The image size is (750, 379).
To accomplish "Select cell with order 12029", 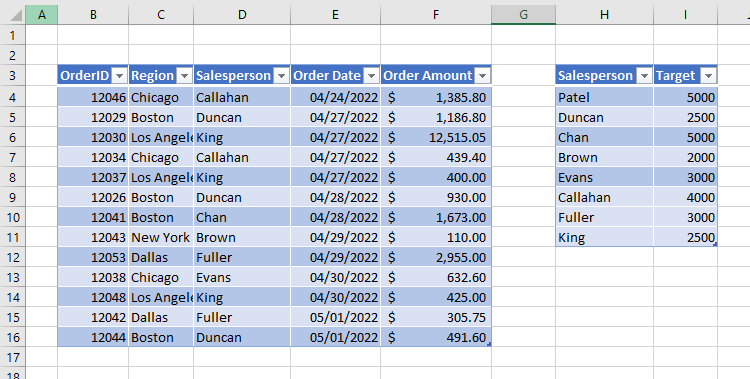I will click(93, 117).
